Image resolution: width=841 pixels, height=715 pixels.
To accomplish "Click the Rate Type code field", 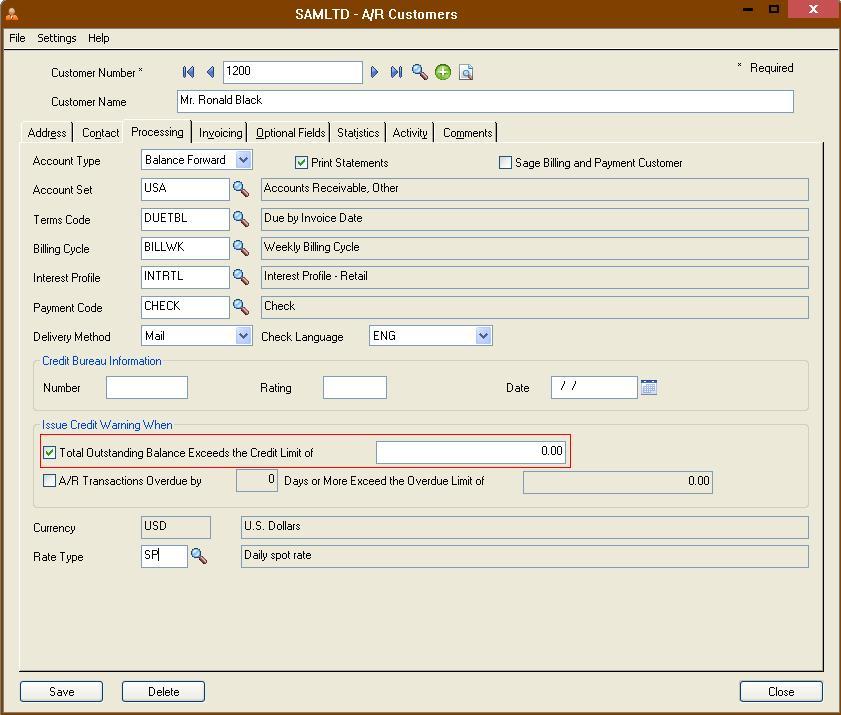I will [164, 556].
